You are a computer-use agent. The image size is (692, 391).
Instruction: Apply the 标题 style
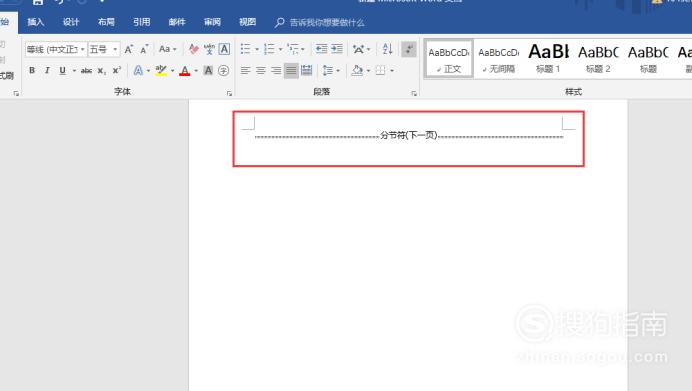[648, 59]
